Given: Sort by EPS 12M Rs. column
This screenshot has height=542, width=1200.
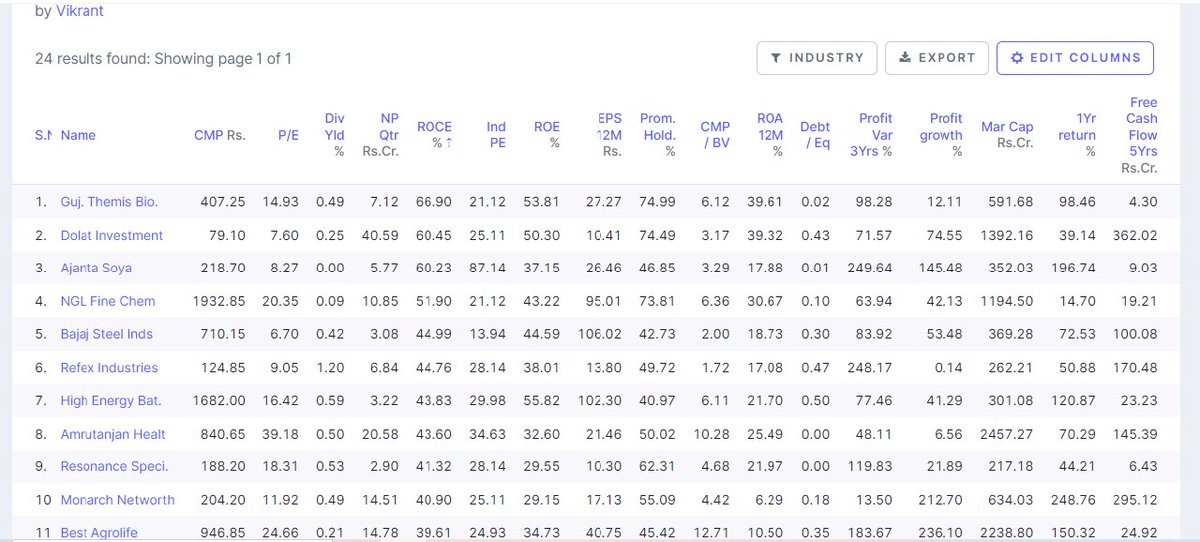Looking at the screenshot, I should click(x=610, y=135).
